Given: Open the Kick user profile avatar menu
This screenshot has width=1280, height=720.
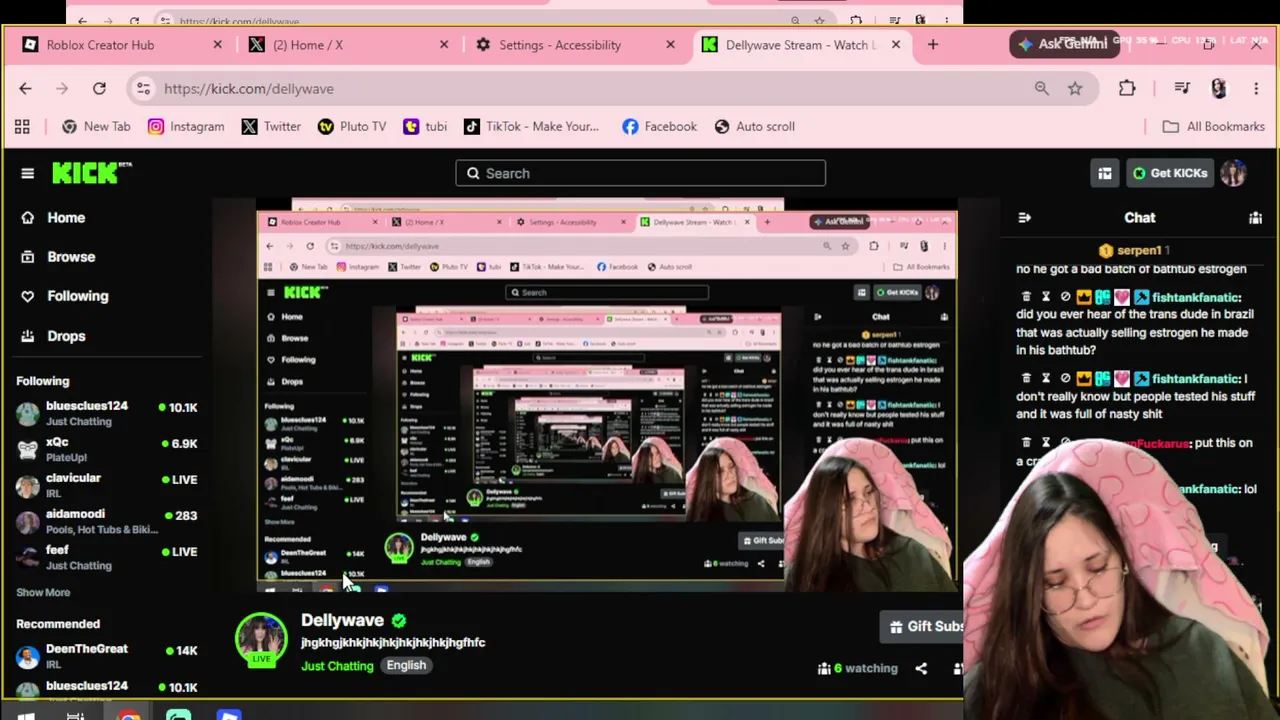Looking at the screenshot, I should coord(1233,173).
